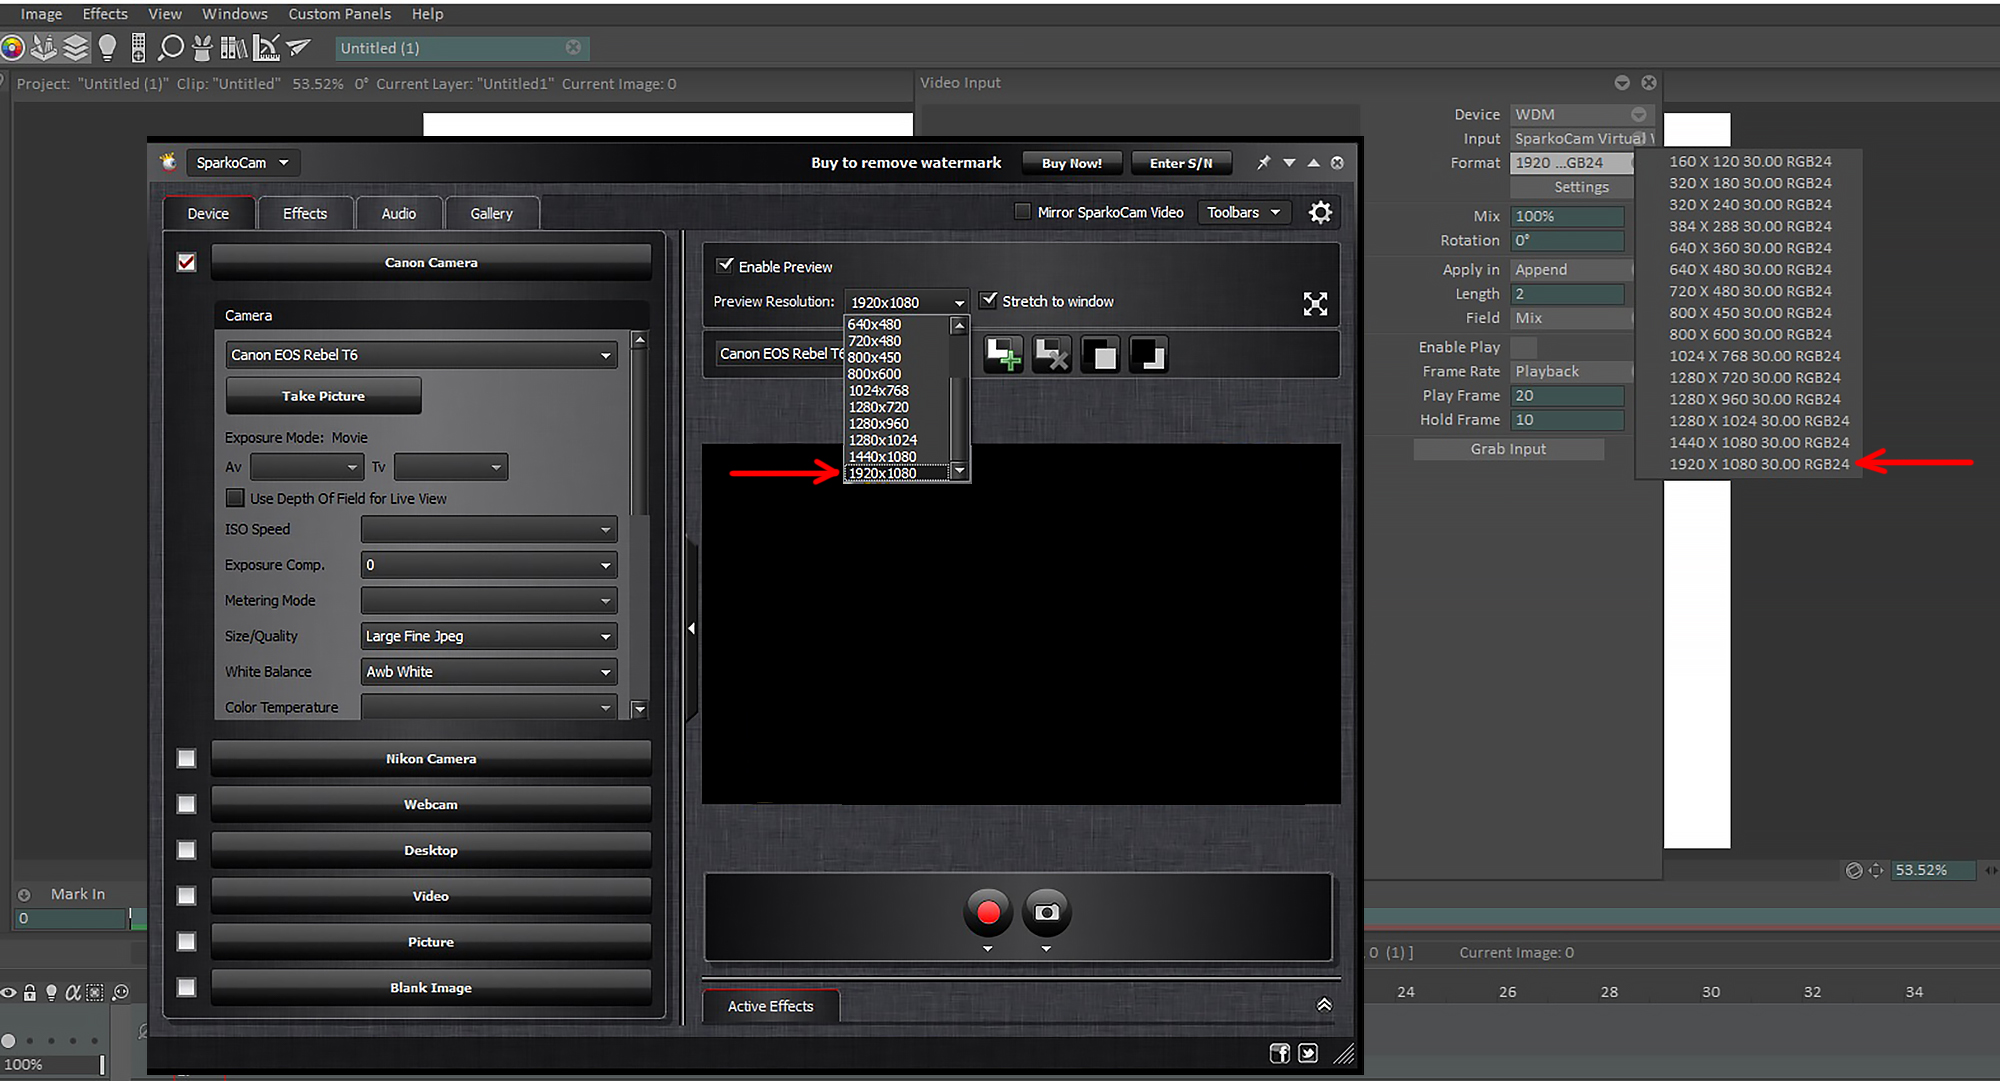Switch to SparkoCam Effects tab
Screen dimensions: 2000x1081
[305, 213]
